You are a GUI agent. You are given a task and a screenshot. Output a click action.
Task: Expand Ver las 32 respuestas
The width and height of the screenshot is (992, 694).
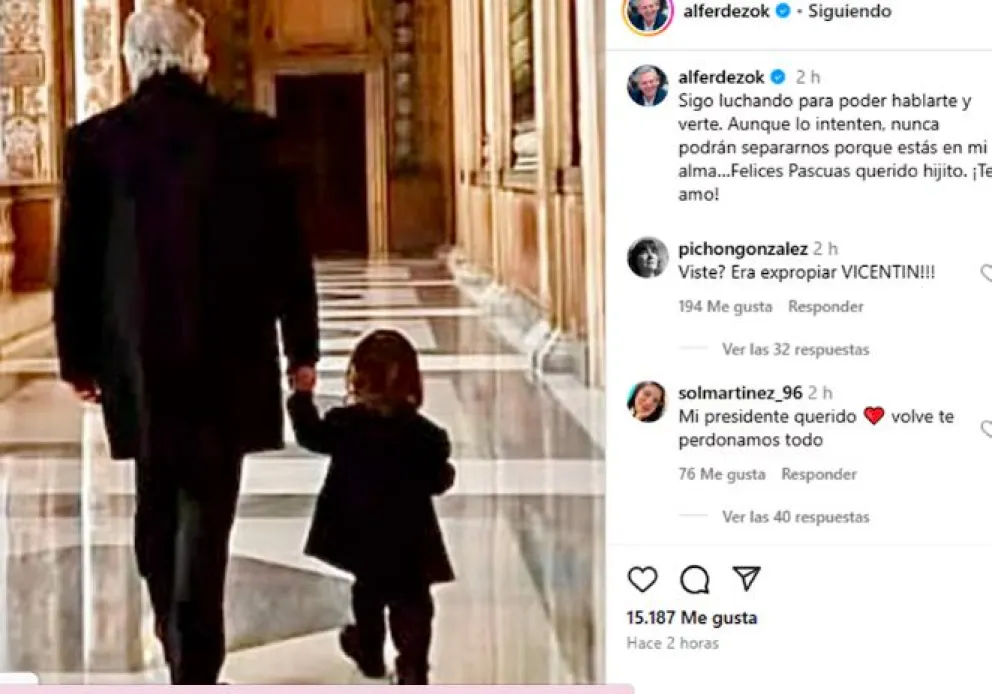795,349
